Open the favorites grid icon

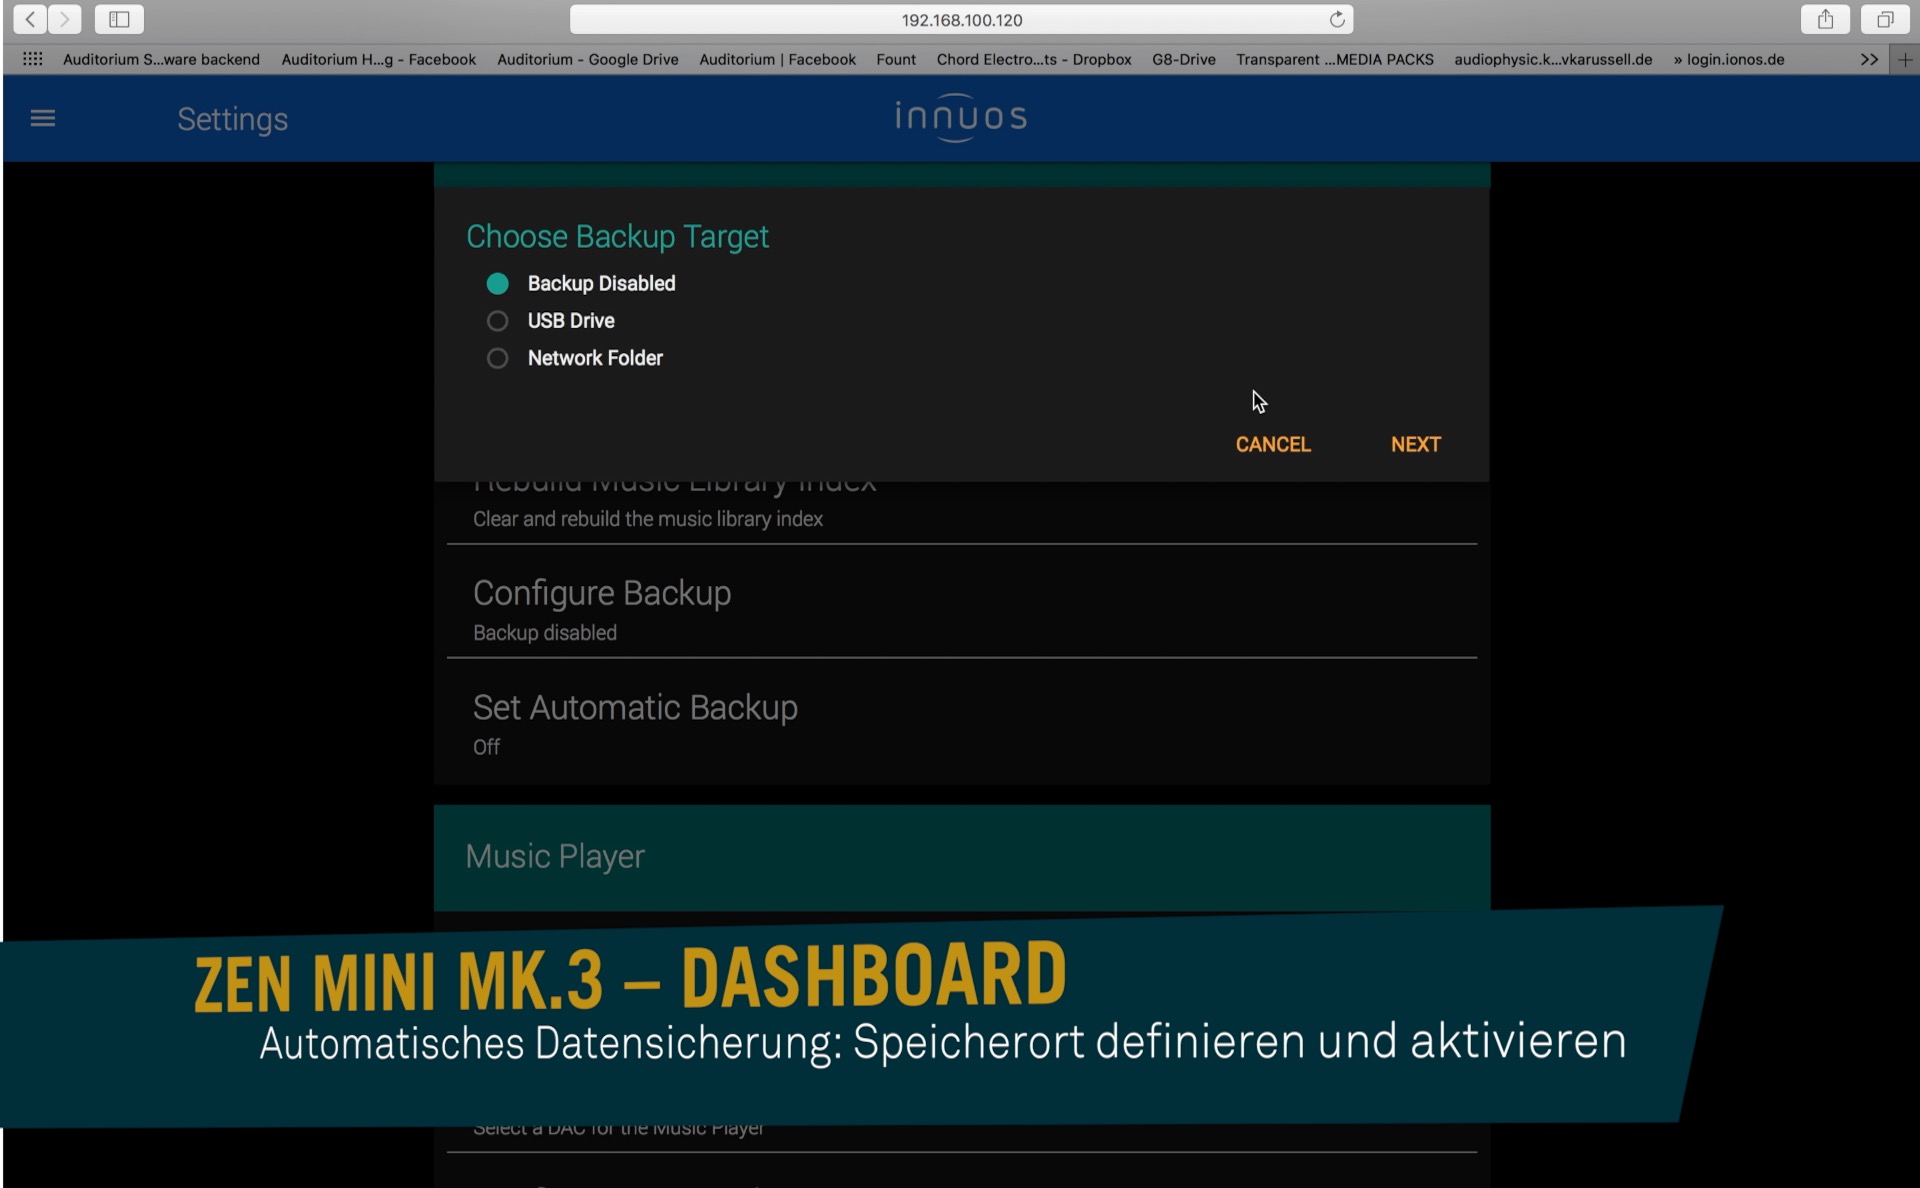pyautogui.click(x=32, y=59)
